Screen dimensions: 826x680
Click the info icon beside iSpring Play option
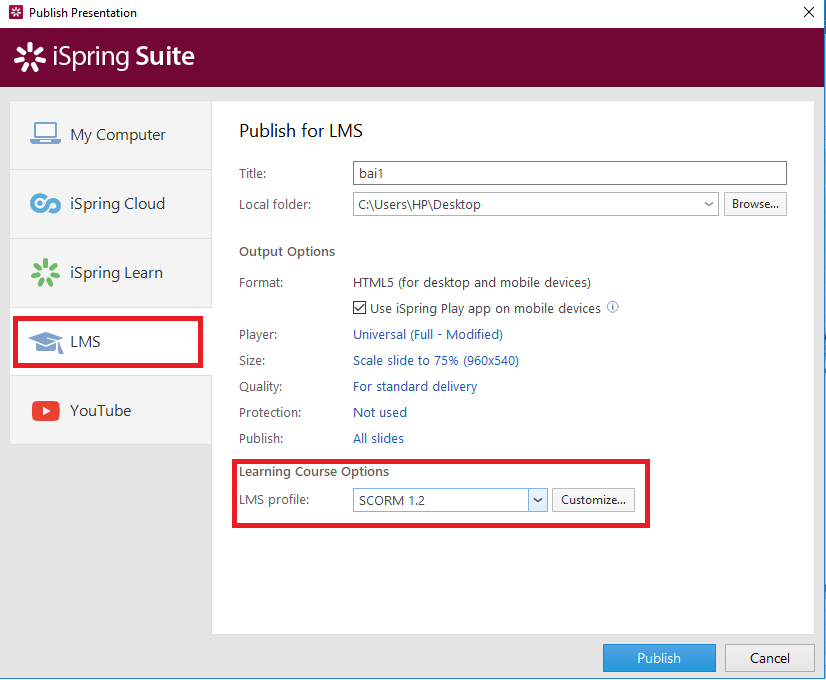613,307
